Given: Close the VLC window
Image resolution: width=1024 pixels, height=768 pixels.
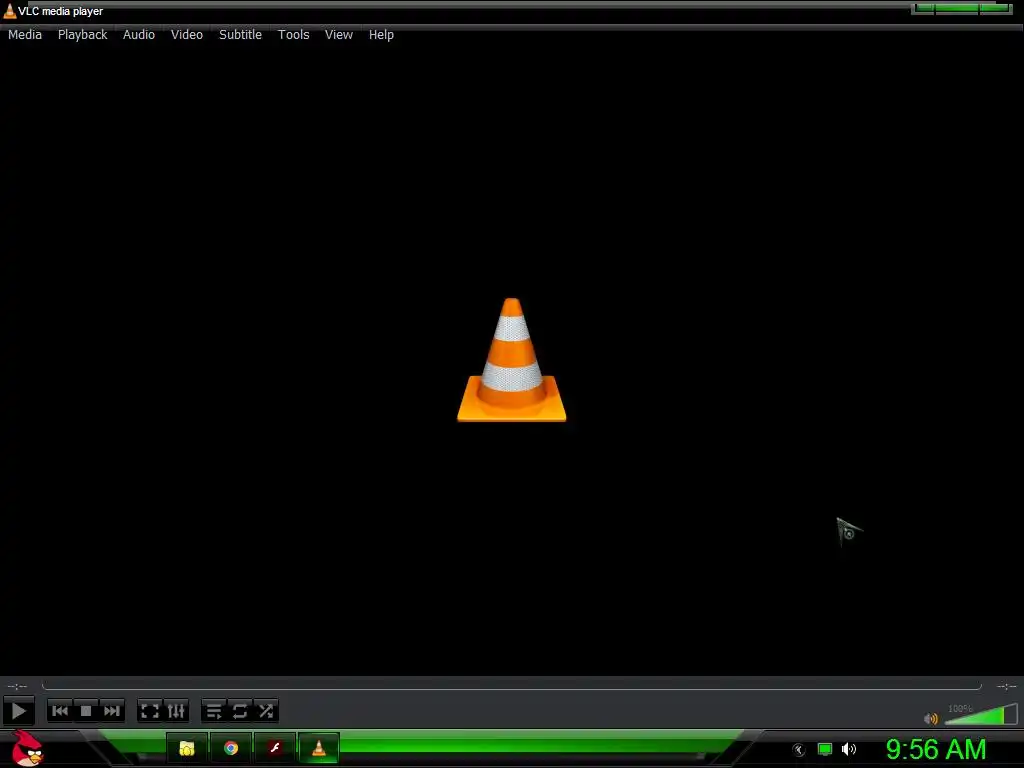Looking at the screenshot, I should (996, 8).
